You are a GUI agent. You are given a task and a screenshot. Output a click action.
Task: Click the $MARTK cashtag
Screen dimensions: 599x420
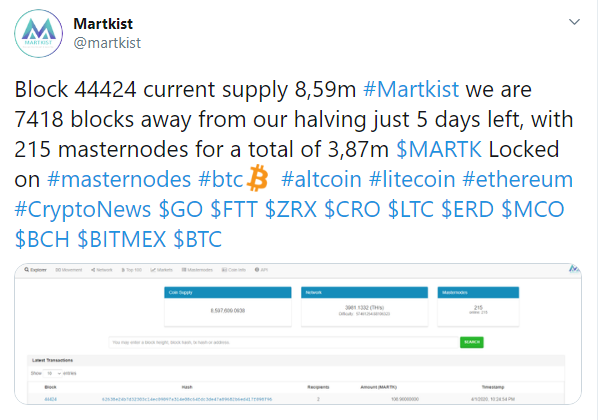tap(439, 149)
